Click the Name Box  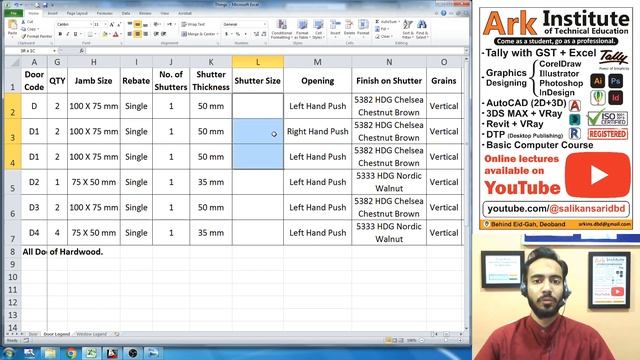tap(31, 51)
